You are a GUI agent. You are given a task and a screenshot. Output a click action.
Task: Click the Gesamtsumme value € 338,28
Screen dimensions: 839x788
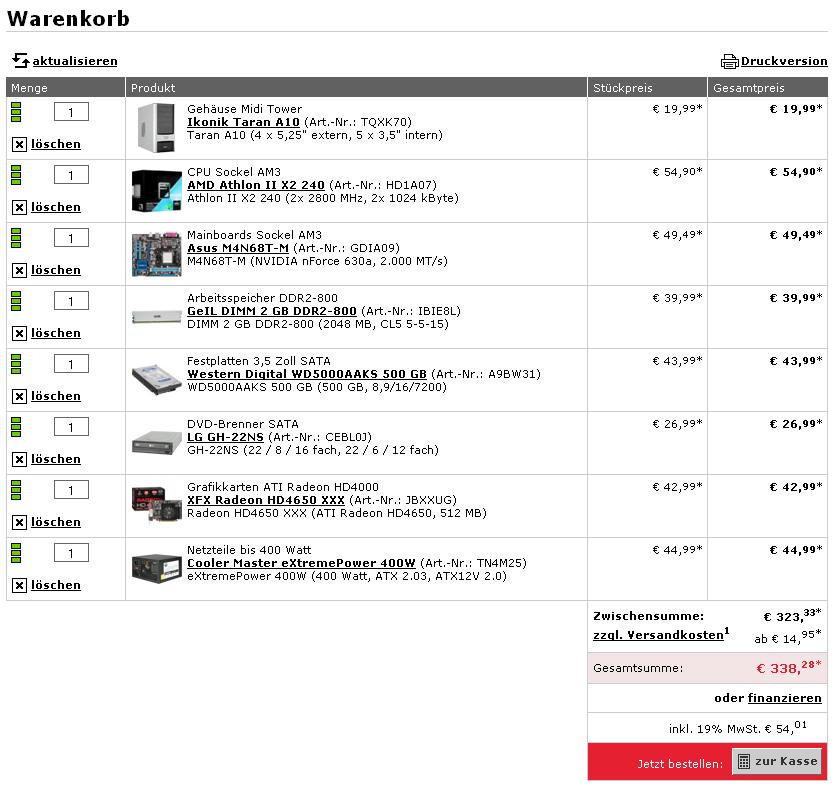point(789,668)
